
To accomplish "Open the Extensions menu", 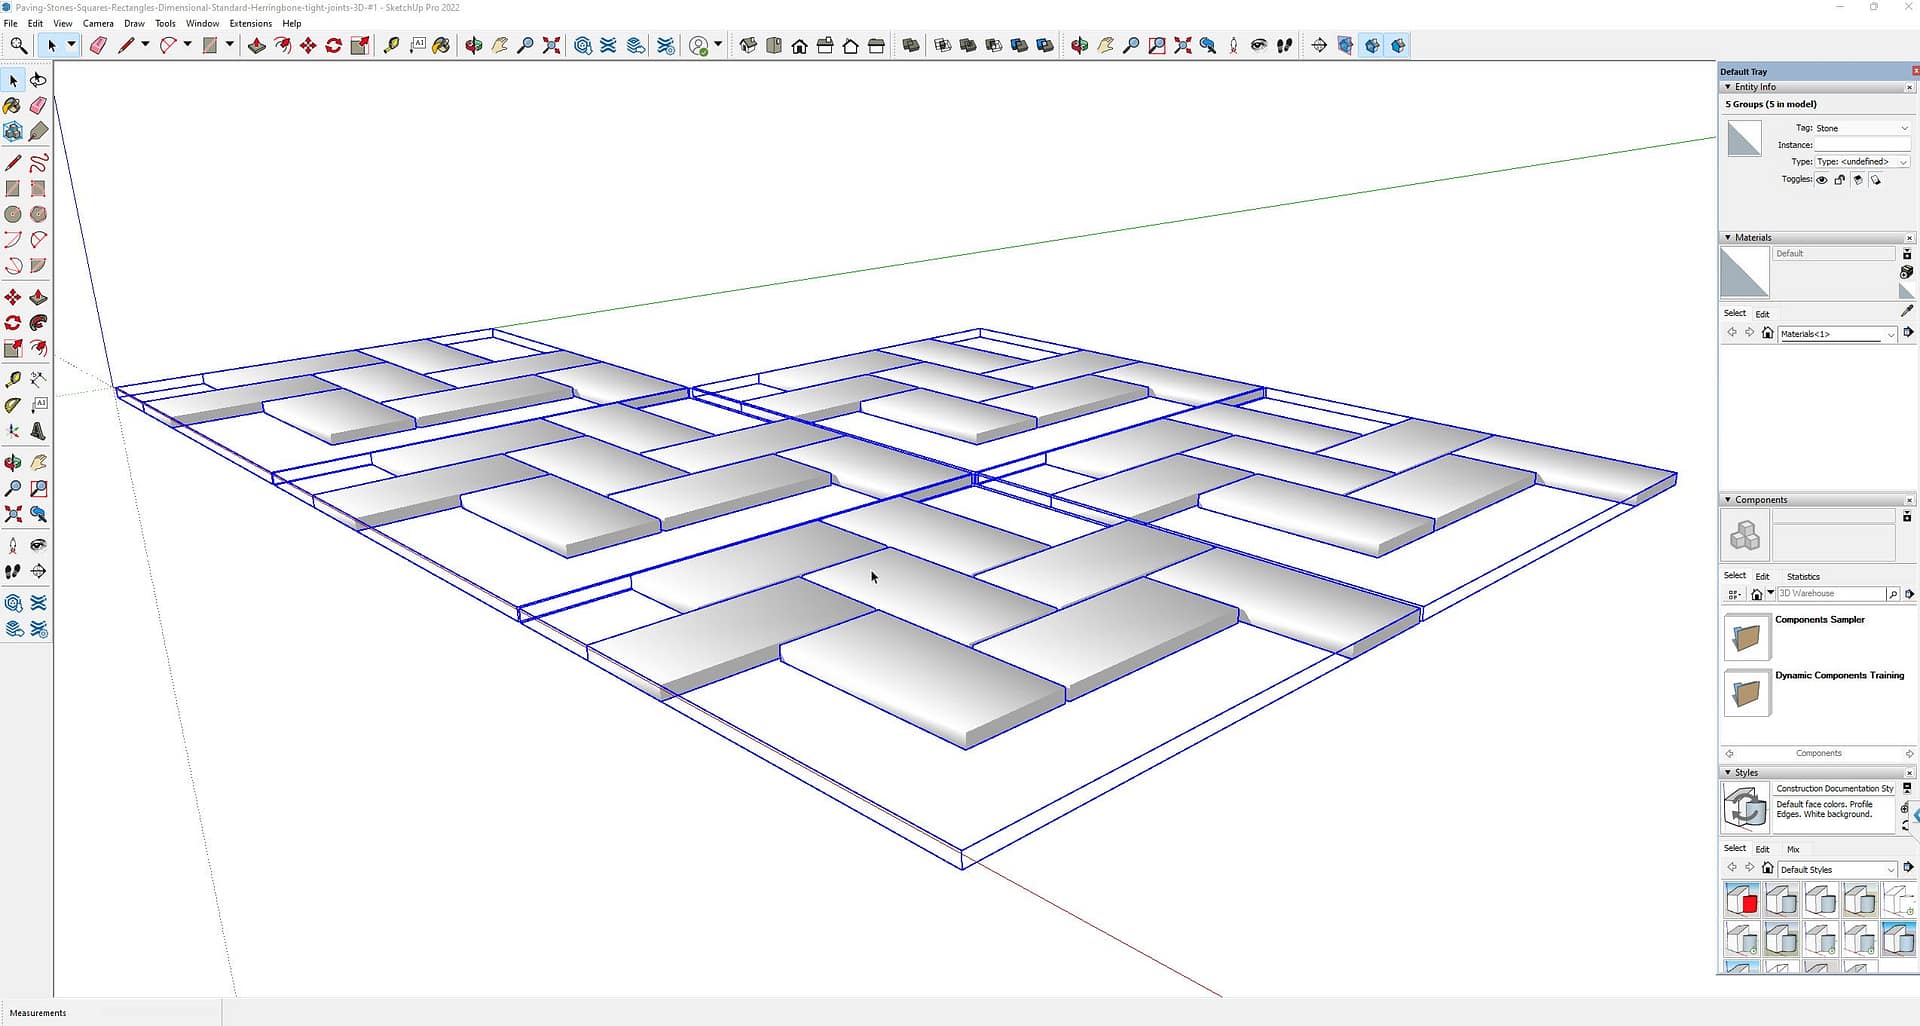I will (x=250, y=23).
